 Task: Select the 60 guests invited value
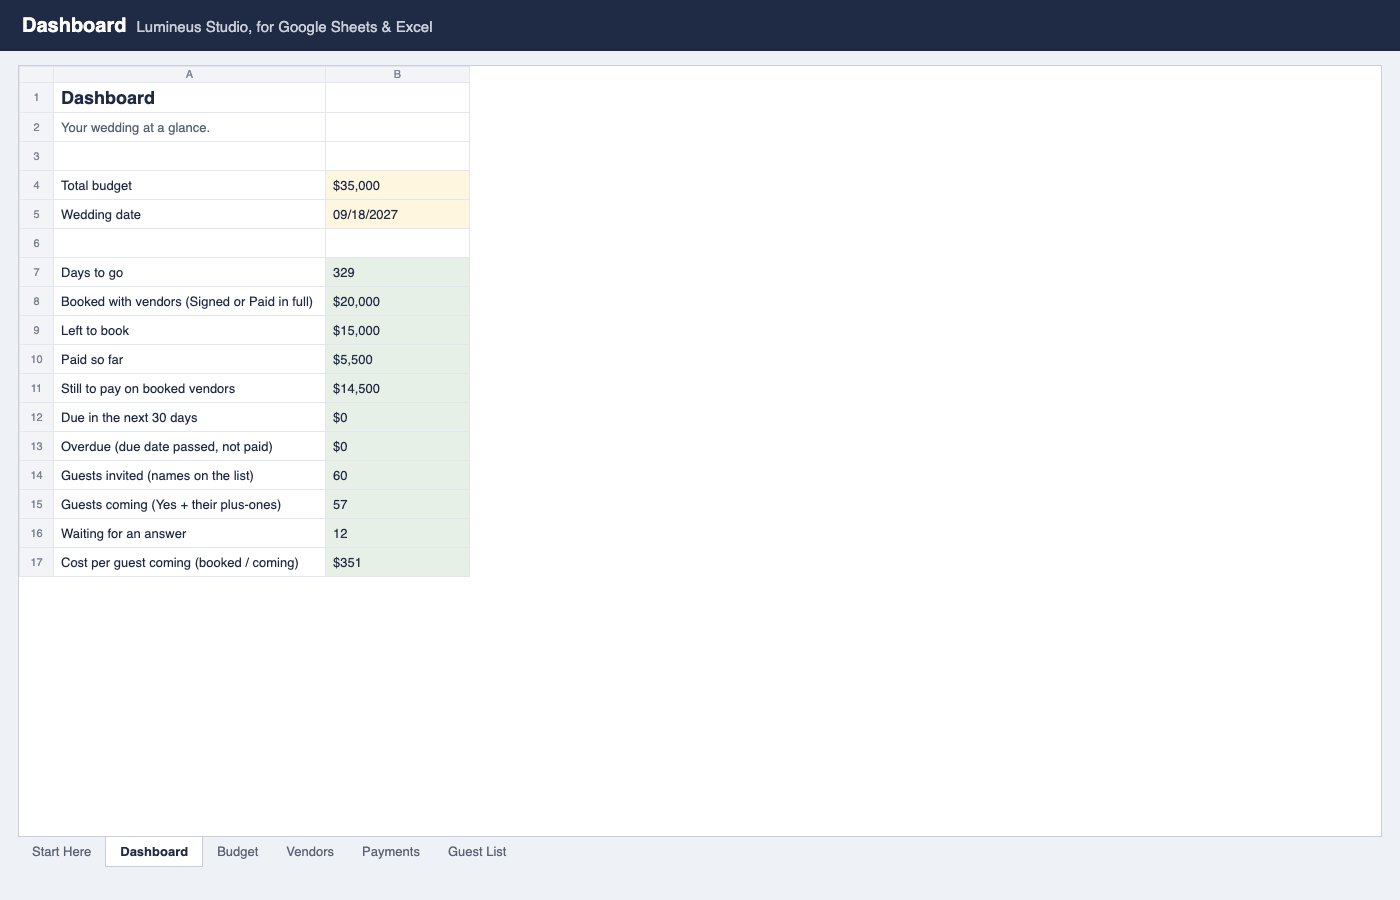click(x=397, y=475)
